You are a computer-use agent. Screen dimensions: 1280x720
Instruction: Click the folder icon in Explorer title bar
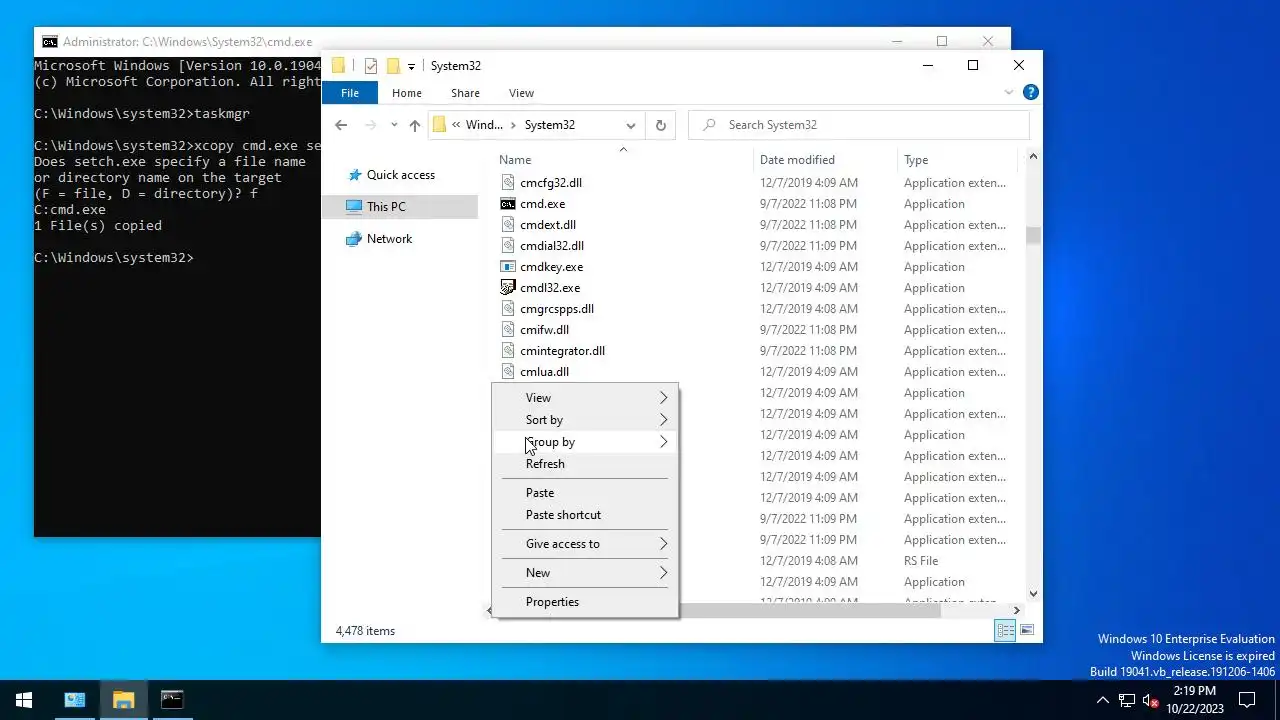click(x=338, y=66)
